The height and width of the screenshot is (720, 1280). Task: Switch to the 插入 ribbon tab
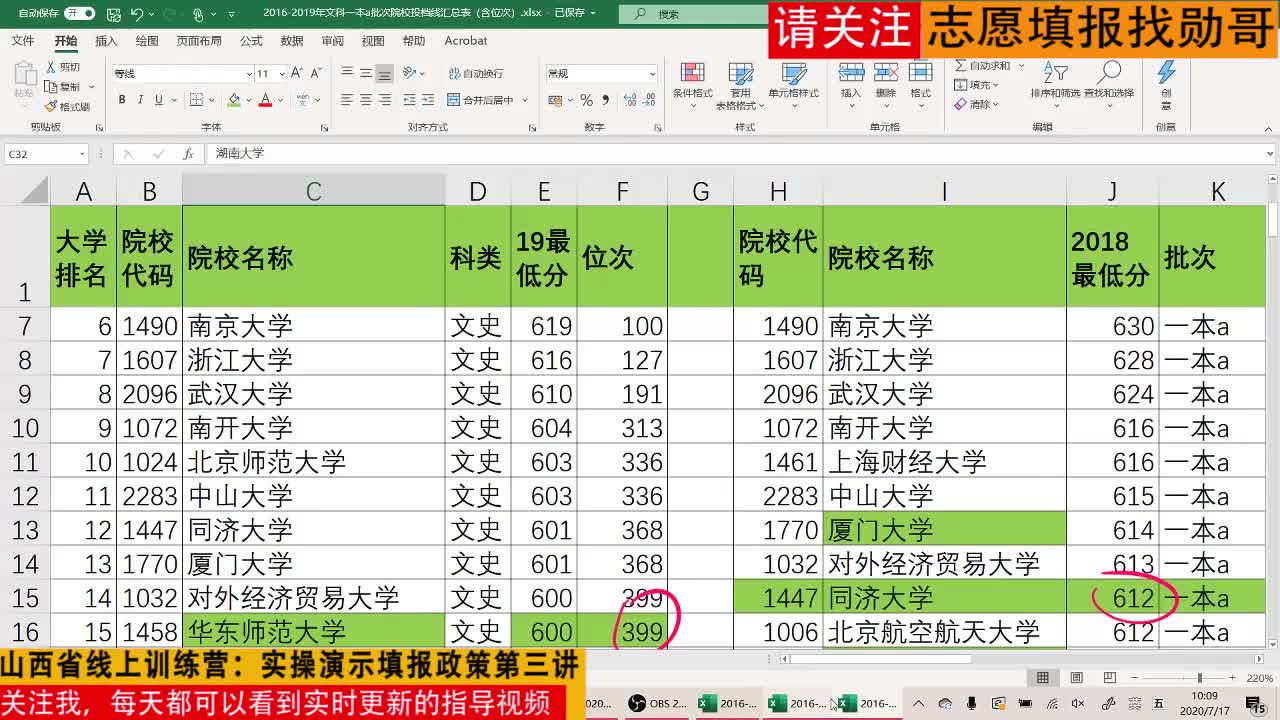(106, 41)
